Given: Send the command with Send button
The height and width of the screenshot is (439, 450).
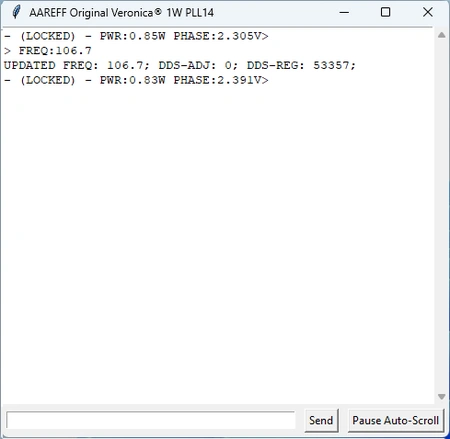Looking at the screenshot, I should [x=321, y=420].
